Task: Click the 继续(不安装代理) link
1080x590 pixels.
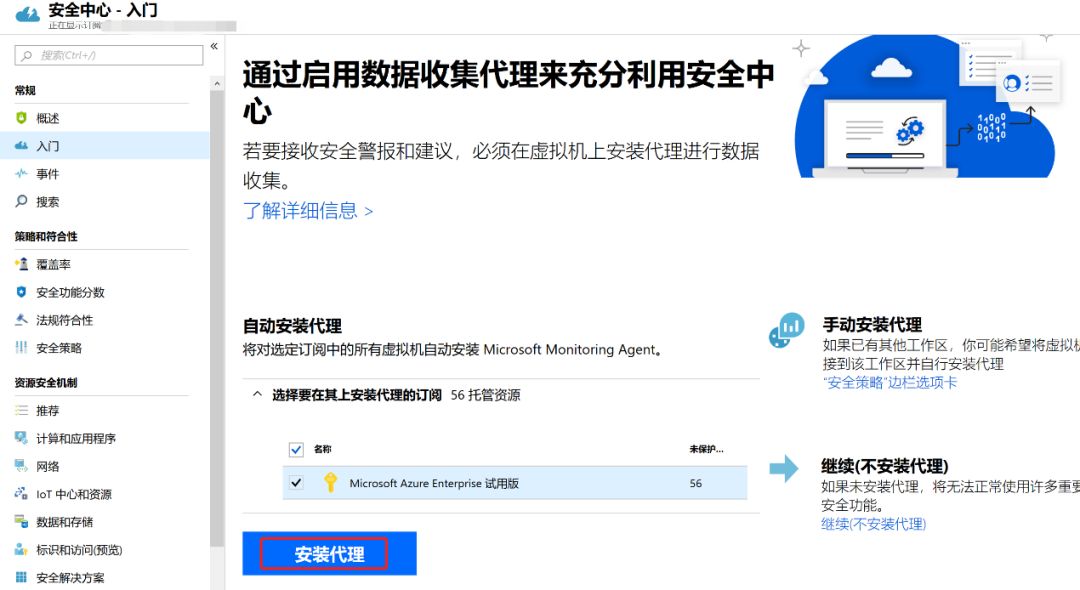Action: (x=873, y=524)
